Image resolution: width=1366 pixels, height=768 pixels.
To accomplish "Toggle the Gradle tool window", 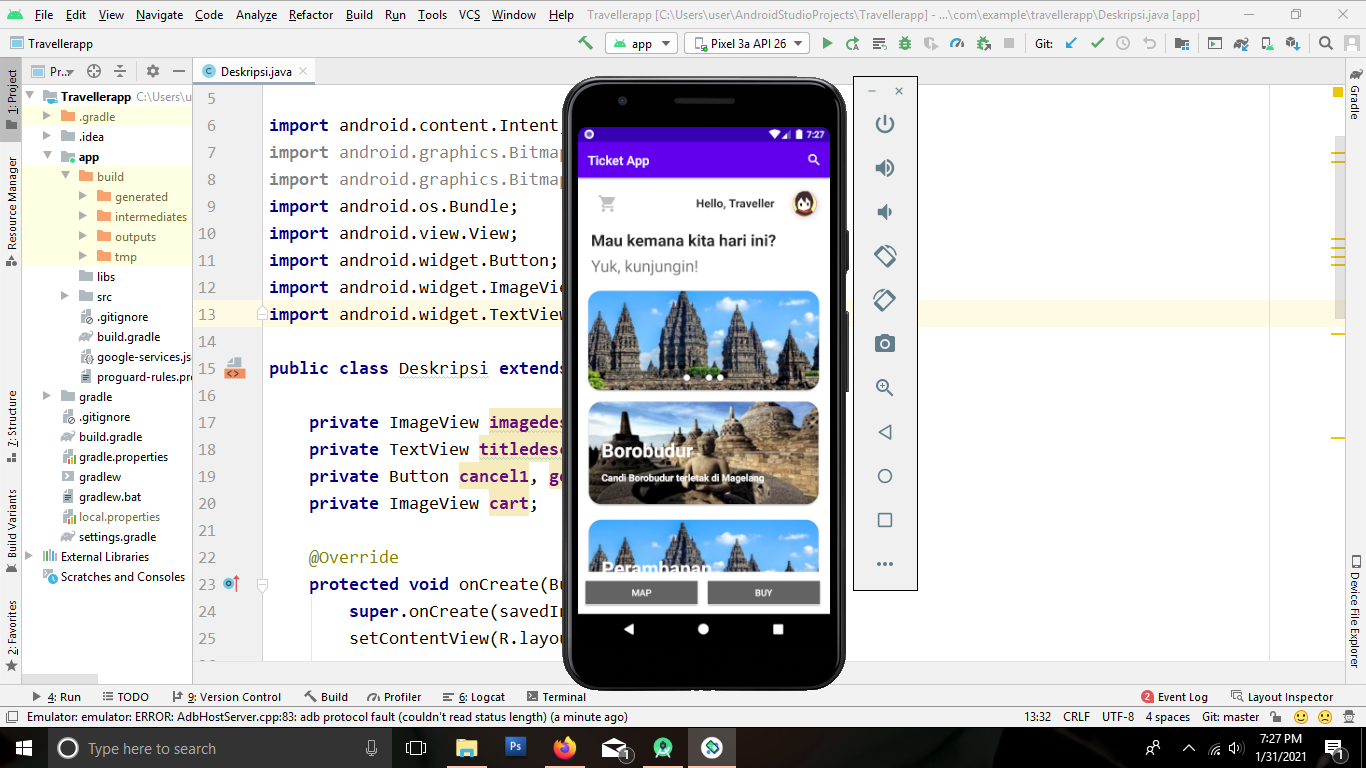I will pyautogui.click(x=1355, y=94).
